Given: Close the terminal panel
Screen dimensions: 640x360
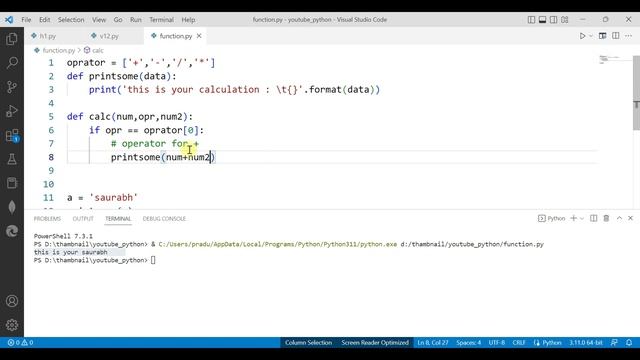Looking at the screenshot, I should [631, 218].
